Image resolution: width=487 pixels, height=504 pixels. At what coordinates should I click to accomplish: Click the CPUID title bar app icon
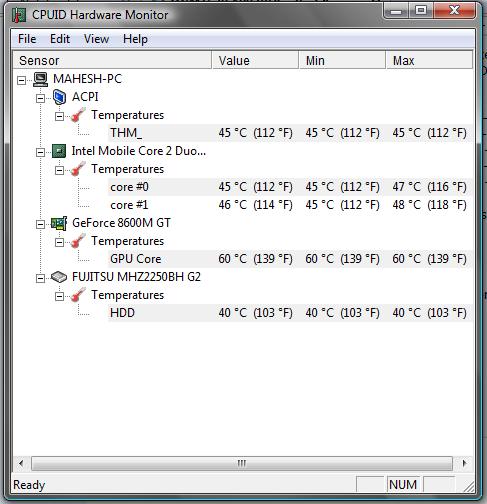[x=19, y=15]
